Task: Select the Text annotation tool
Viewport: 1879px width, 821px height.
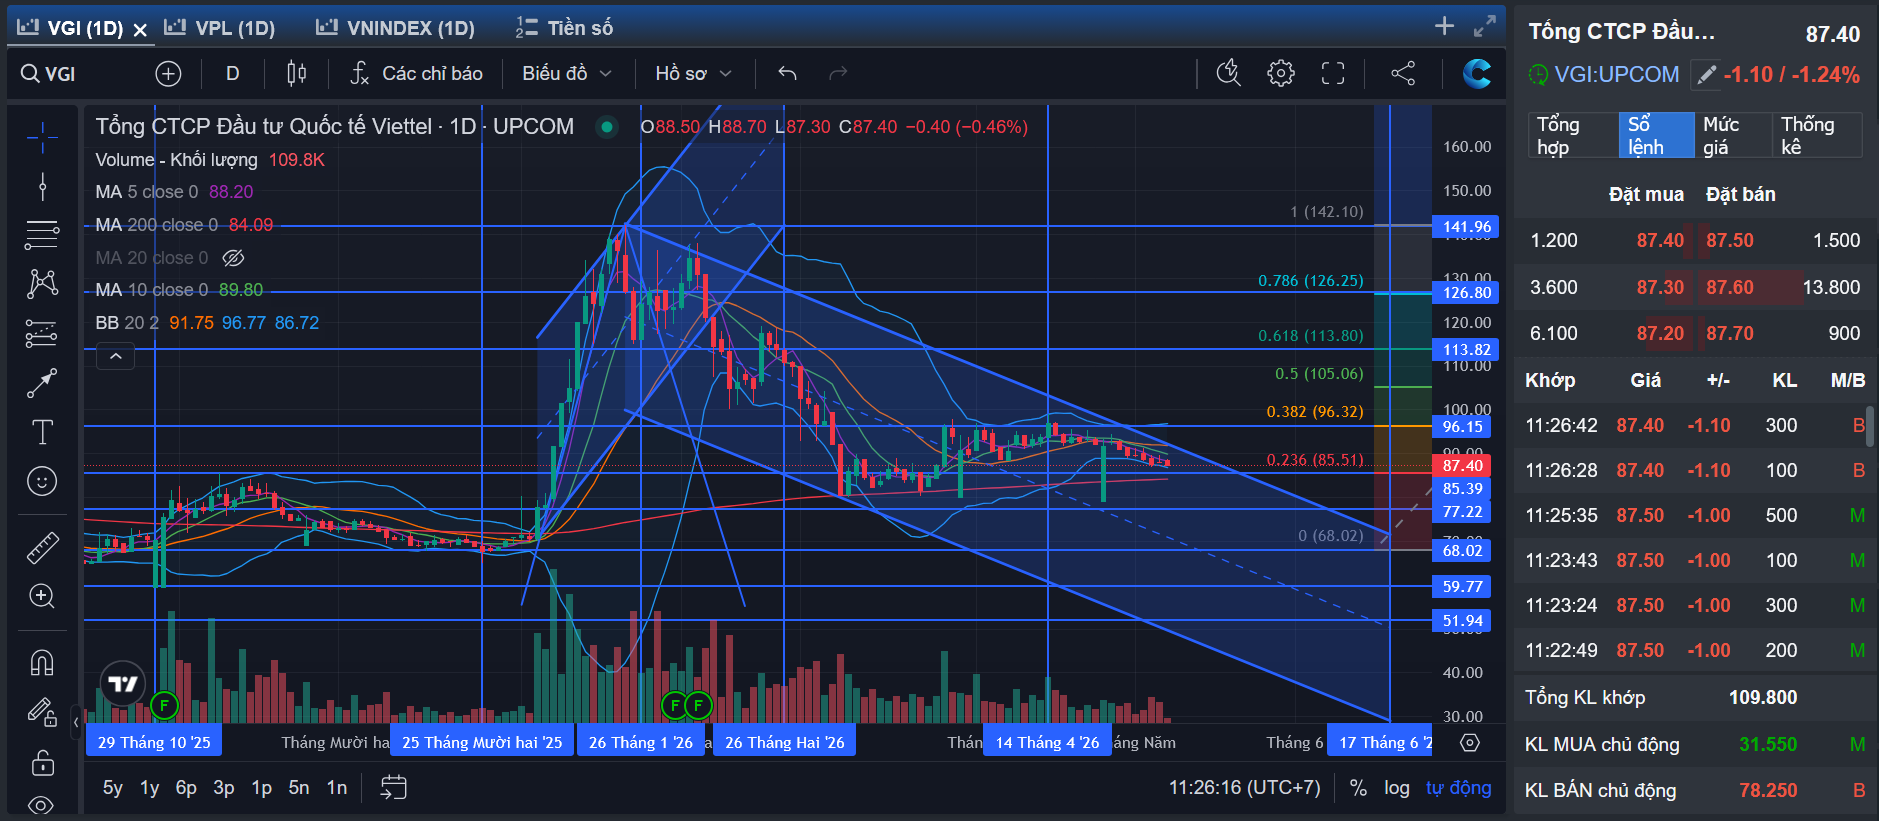Action: 42,432
